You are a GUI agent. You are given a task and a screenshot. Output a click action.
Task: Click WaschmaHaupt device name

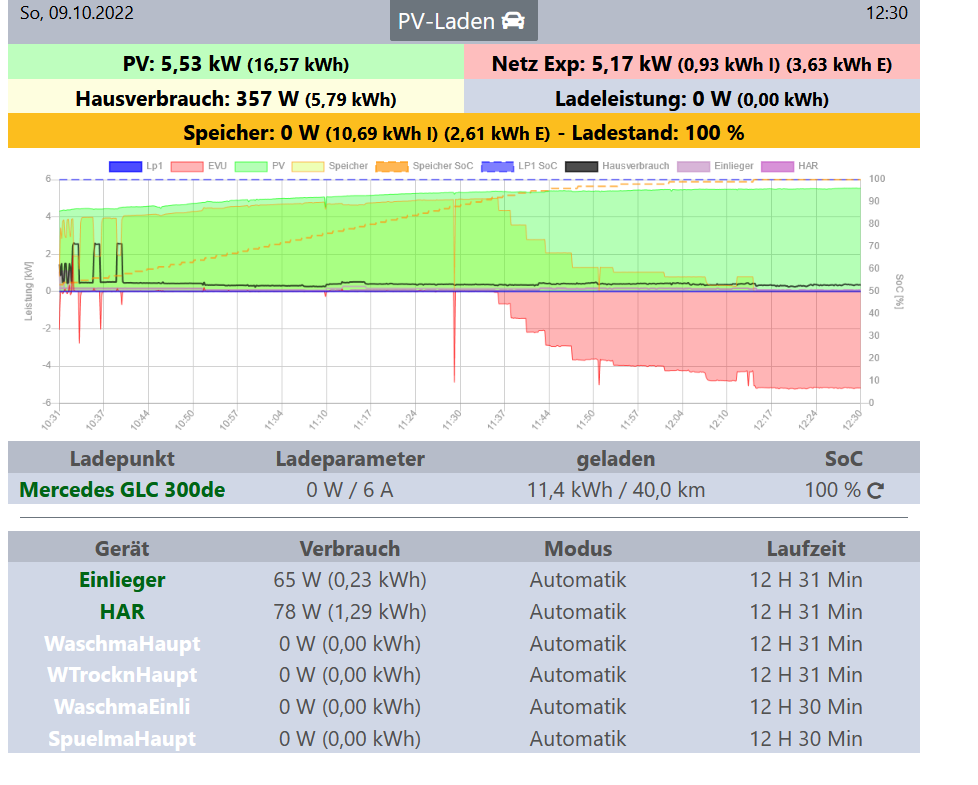(x=122, y=644)
